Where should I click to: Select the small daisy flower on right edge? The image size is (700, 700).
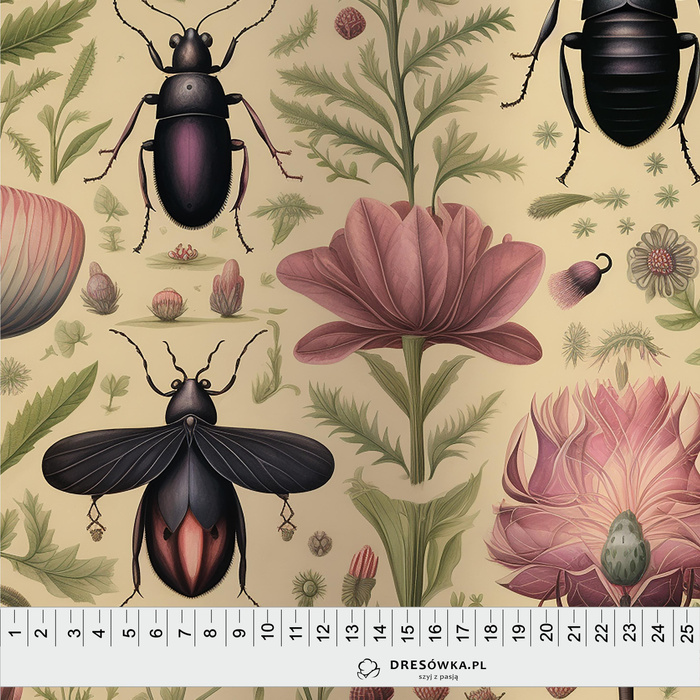660,261
